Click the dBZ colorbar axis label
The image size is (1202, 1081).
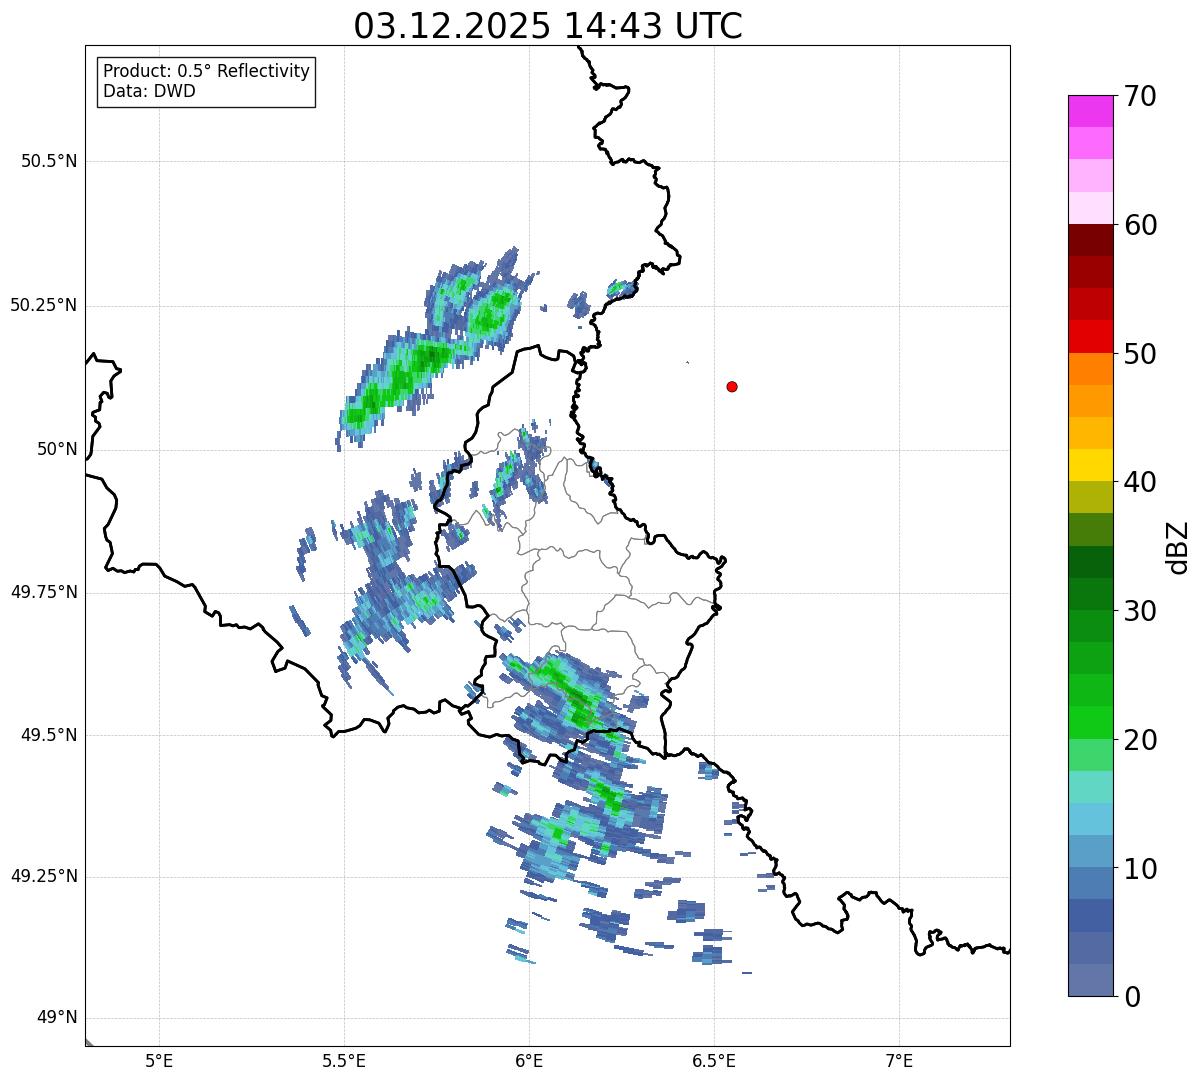tap(1178, 547)
